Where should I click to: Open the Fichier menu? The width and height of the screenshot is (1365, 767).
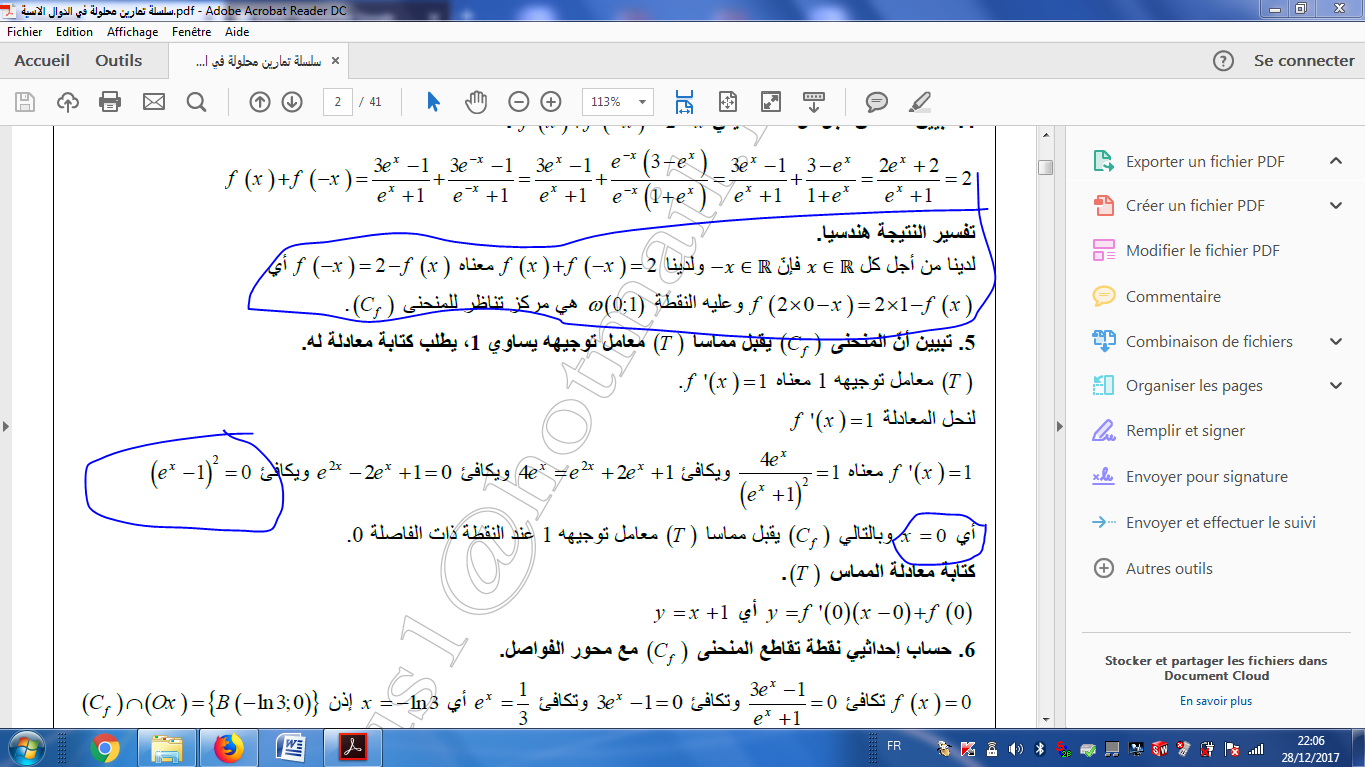[x=24, y=32]
